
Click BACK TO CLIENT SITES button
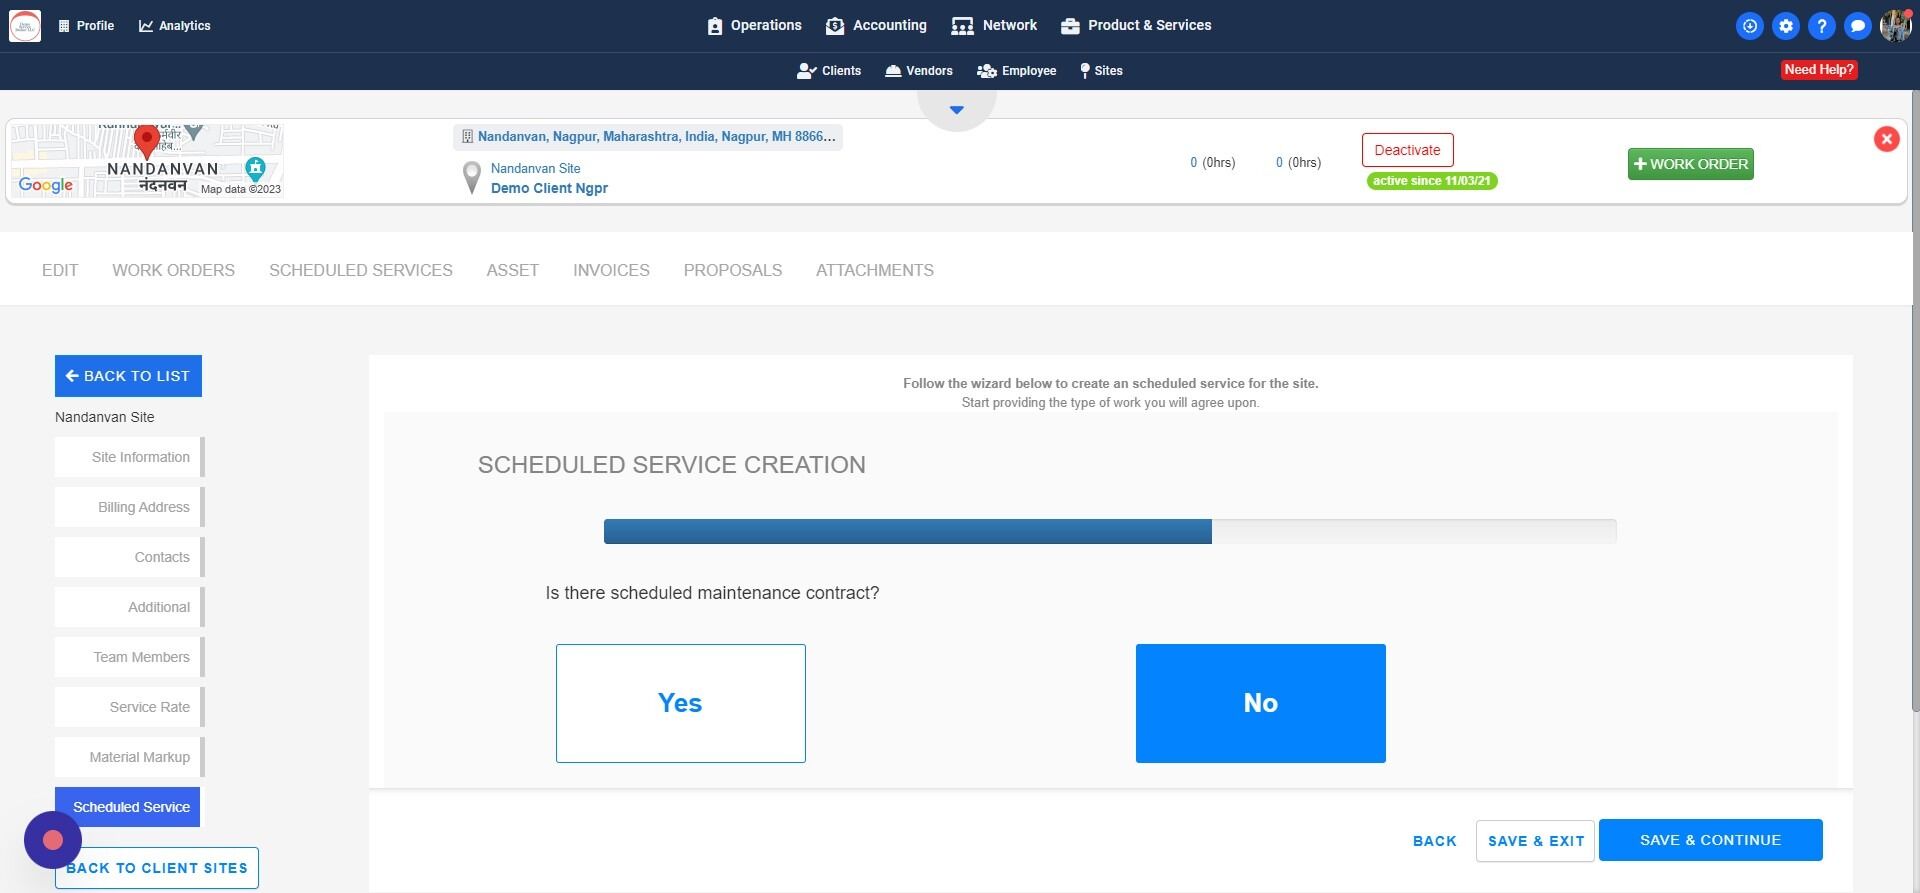(x=157, y=868)
